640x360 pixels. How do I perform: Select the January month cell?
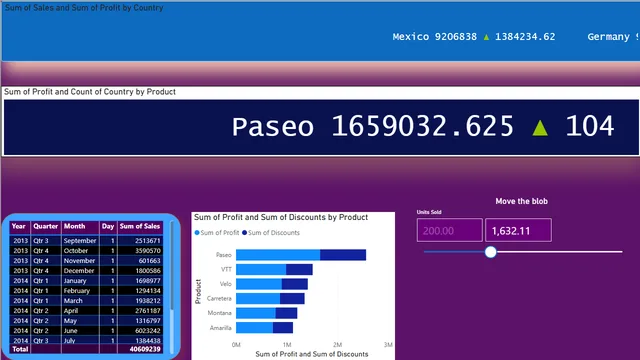[80, 281]
